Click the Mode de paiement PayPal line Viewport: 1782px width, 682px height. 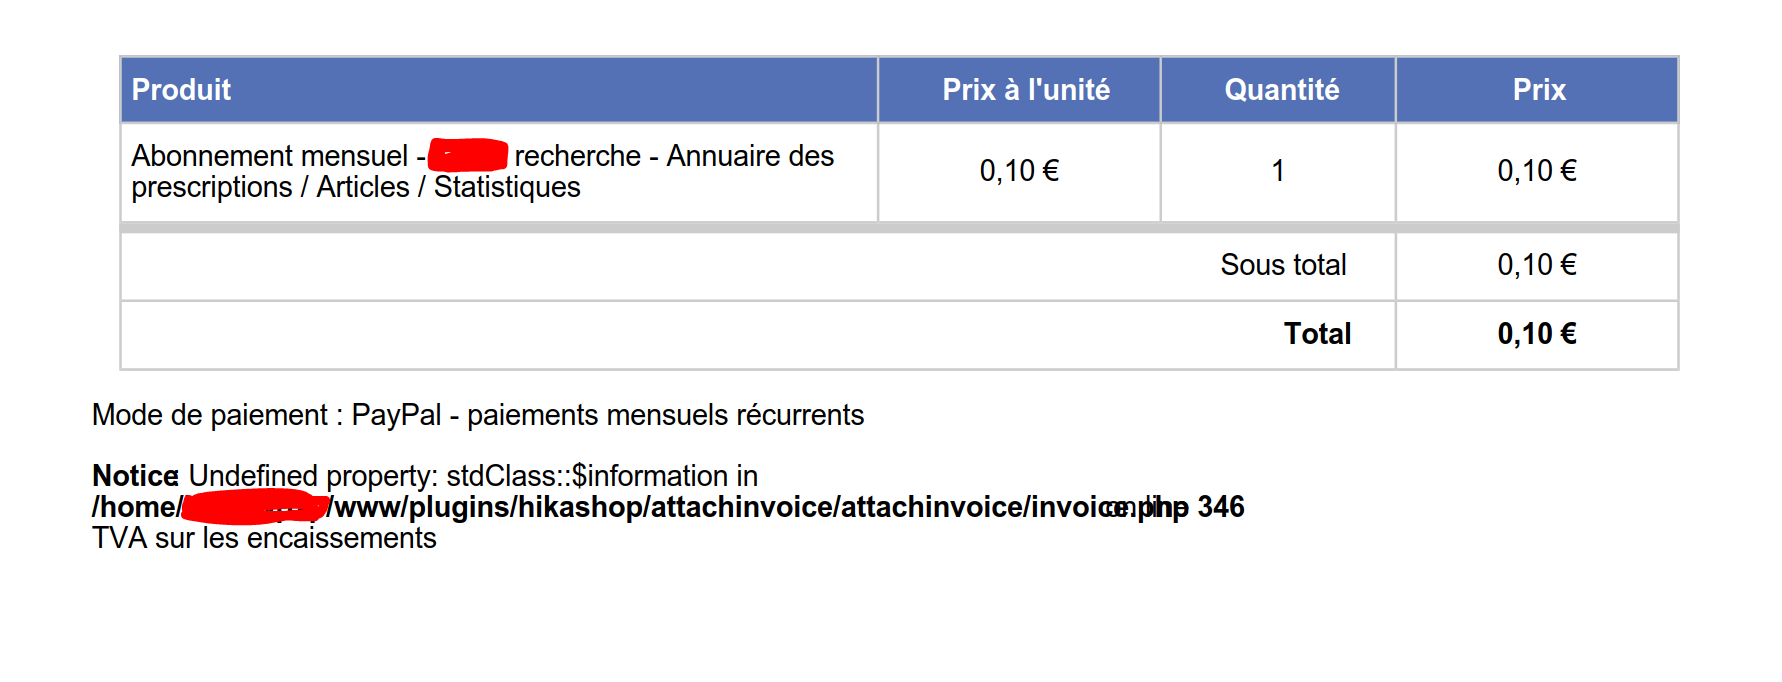tap(478, 415)
